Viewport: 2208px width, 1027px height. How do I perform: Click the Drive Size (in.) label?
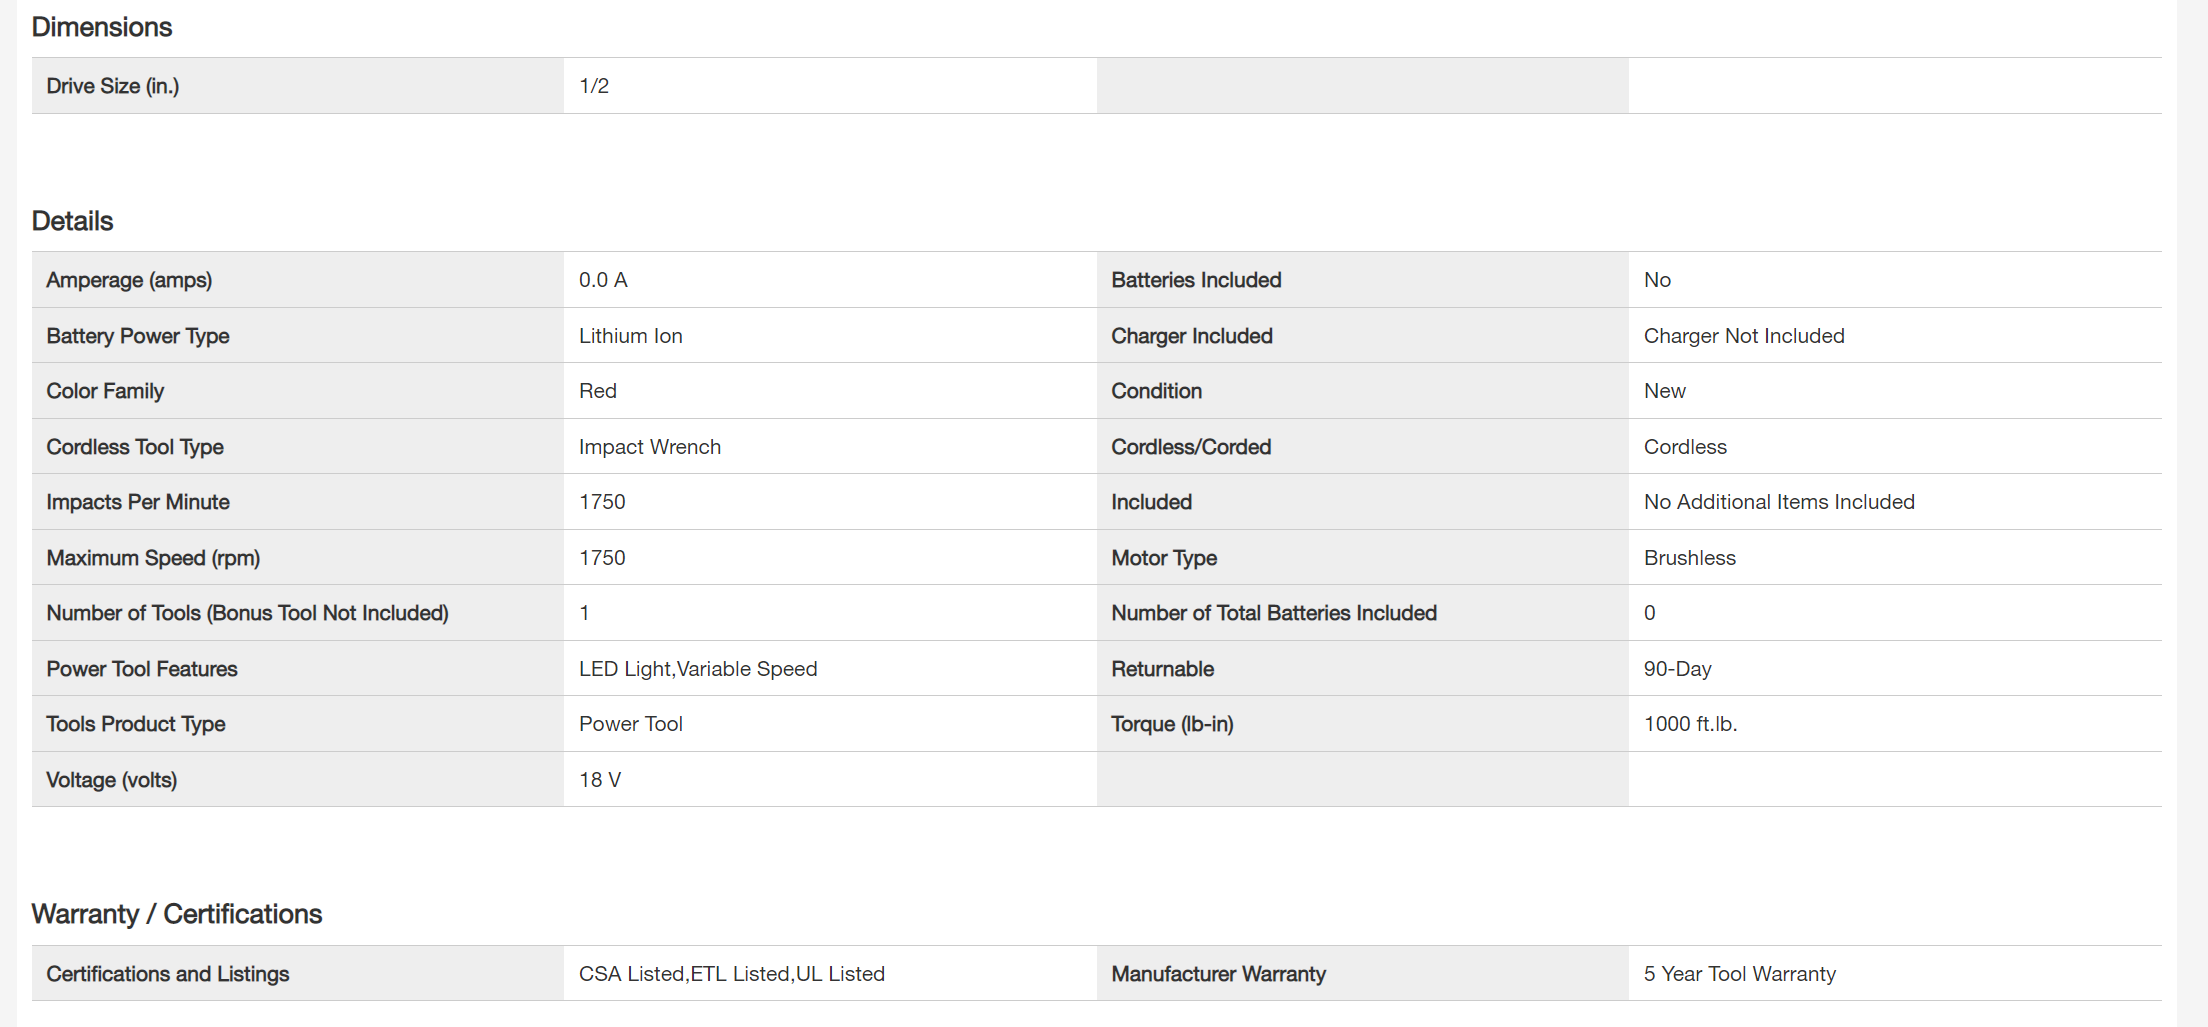coord(113,86)
